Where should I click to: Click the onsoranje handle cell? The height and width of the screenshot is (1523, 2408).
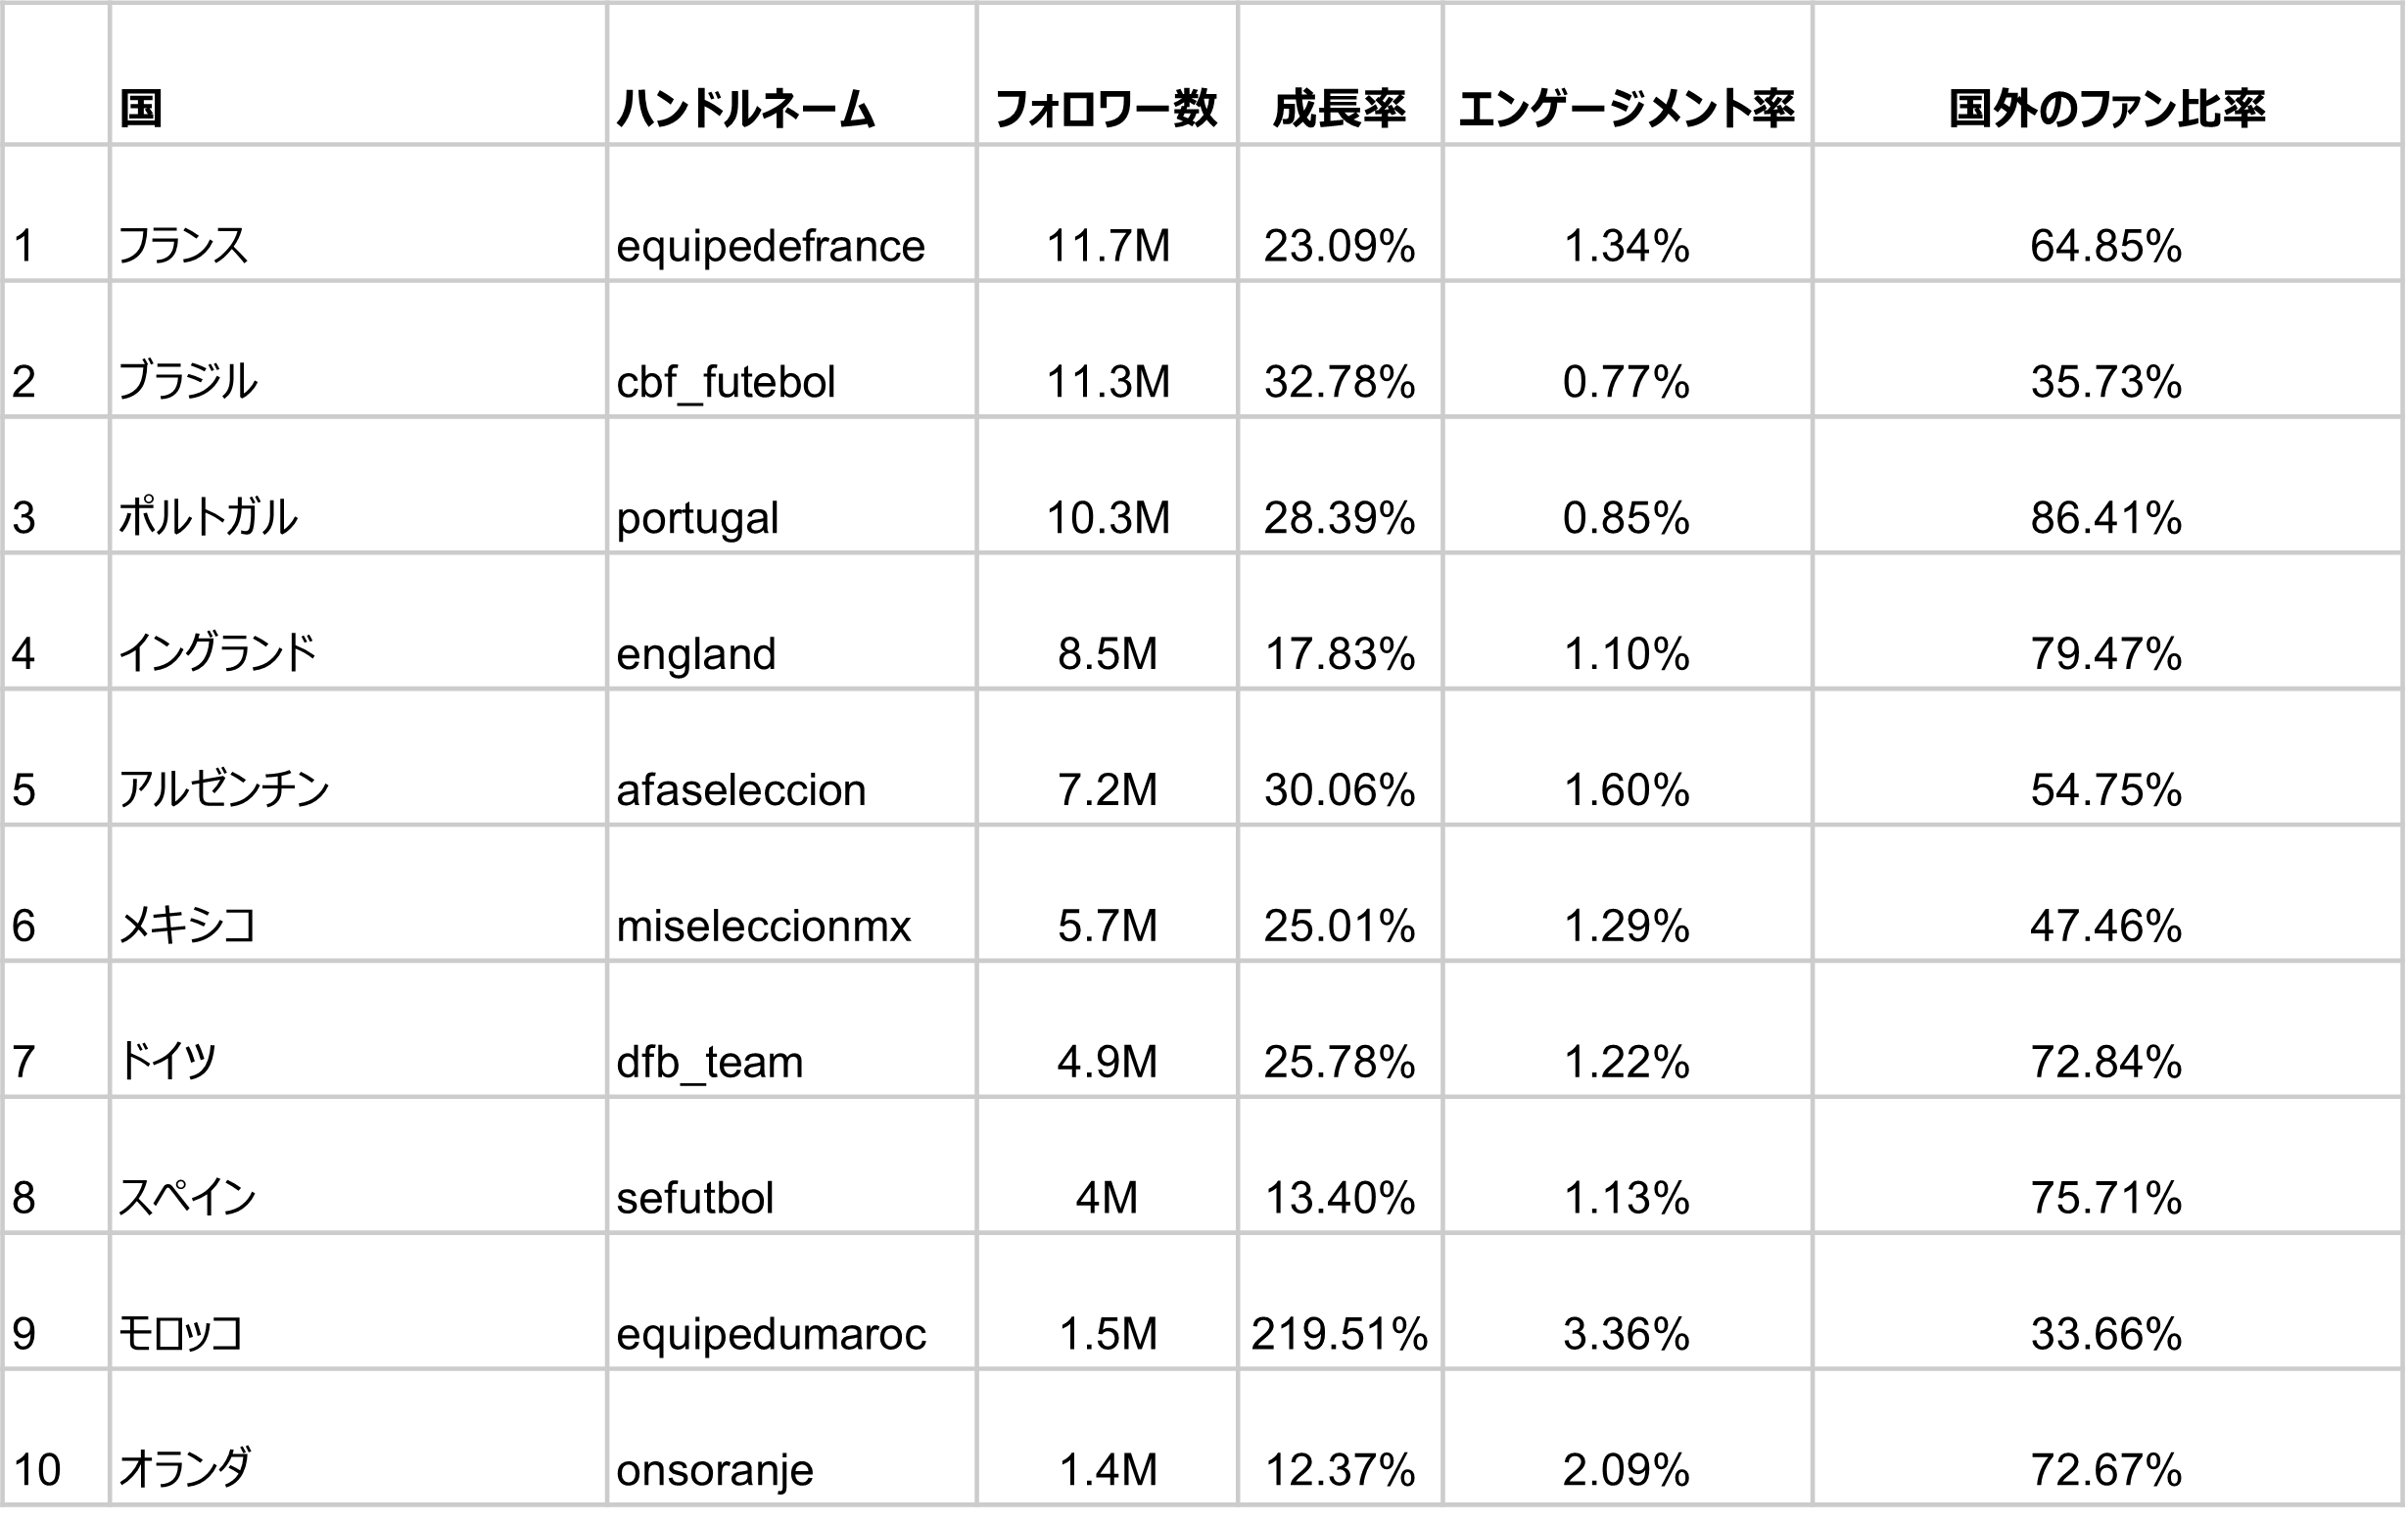791,1437
